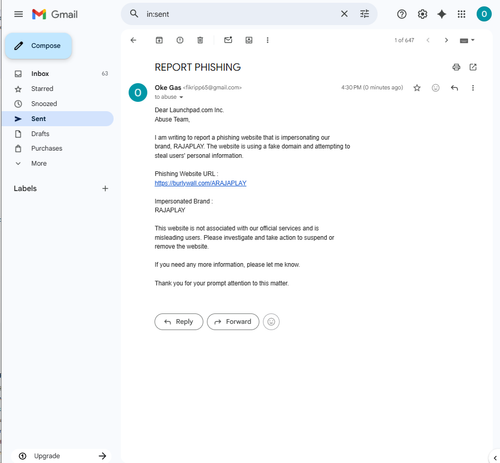Show search options filter icon
Viewport: 500px width, 463px height.
[x=364, y=14]
